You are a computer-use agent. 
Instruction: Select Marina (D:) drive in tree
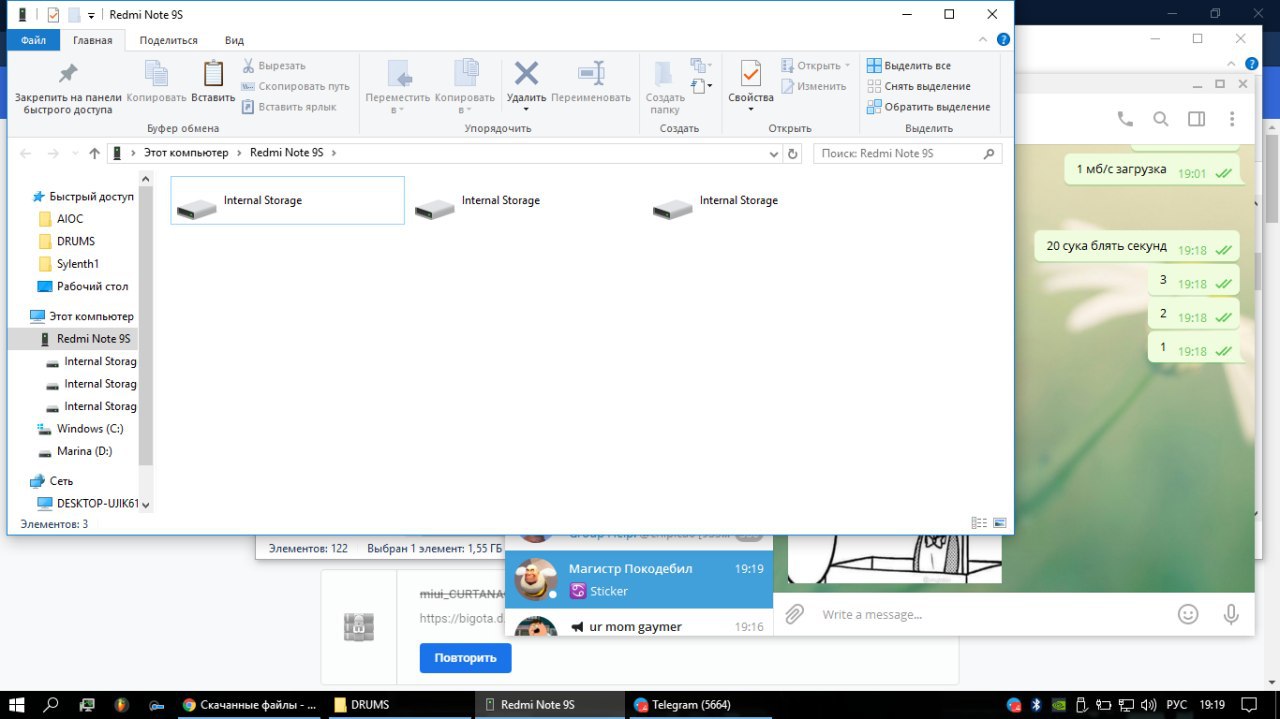click(x=84, y=451)
